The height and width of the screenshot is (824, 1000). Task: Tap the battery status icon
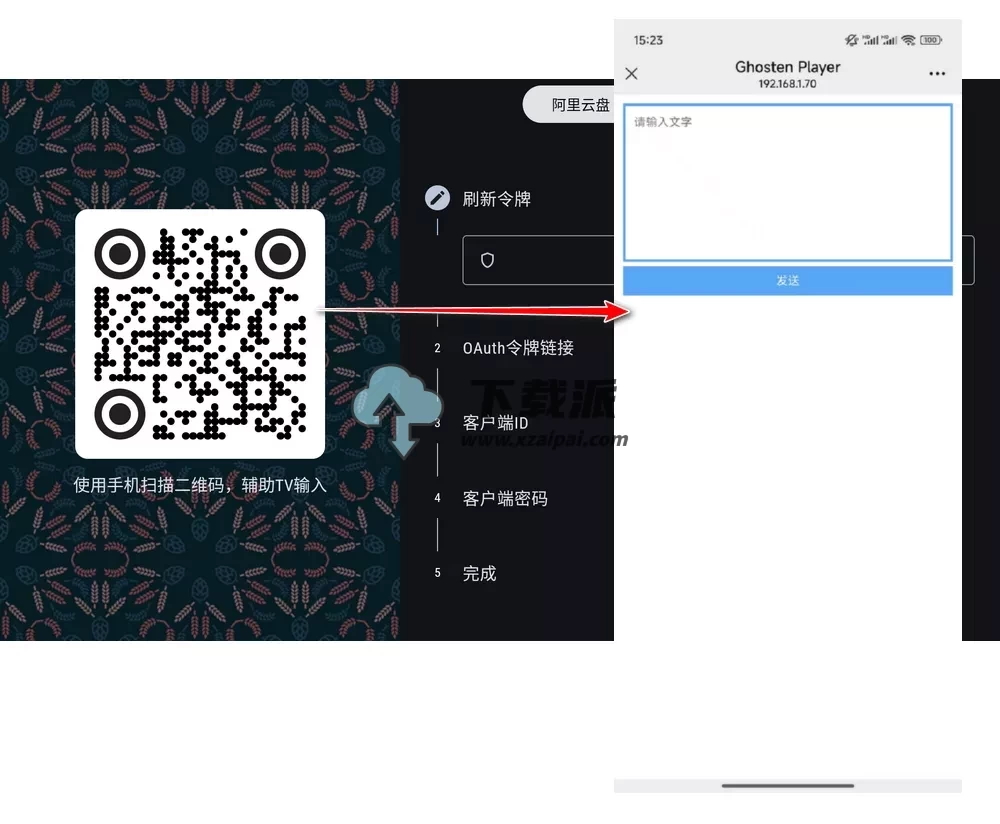(931, 40)
